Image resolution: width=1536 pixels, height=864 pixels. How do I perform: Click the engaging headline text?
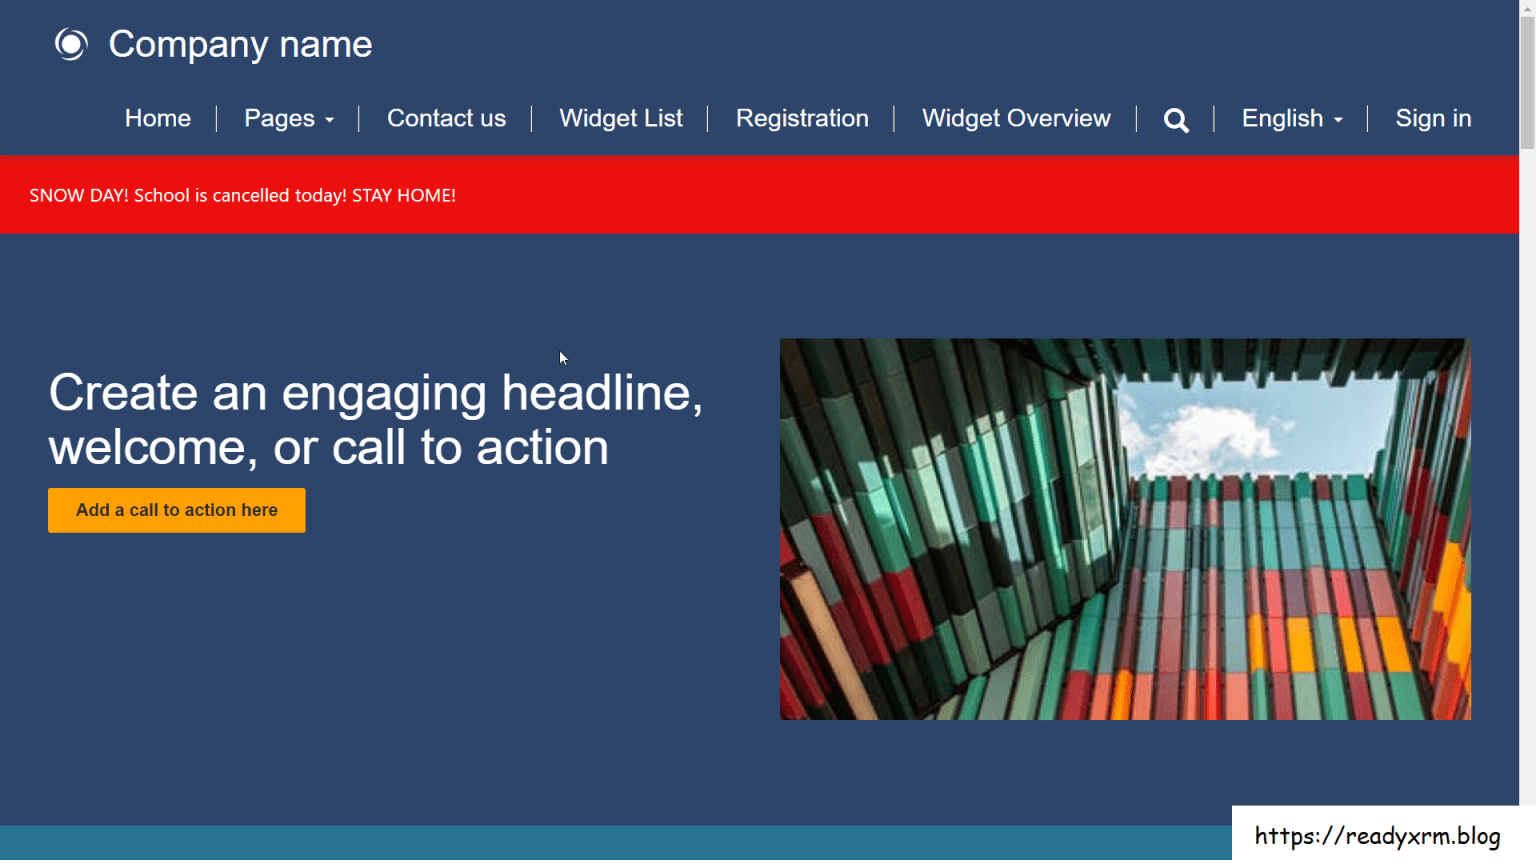(377, 420)
